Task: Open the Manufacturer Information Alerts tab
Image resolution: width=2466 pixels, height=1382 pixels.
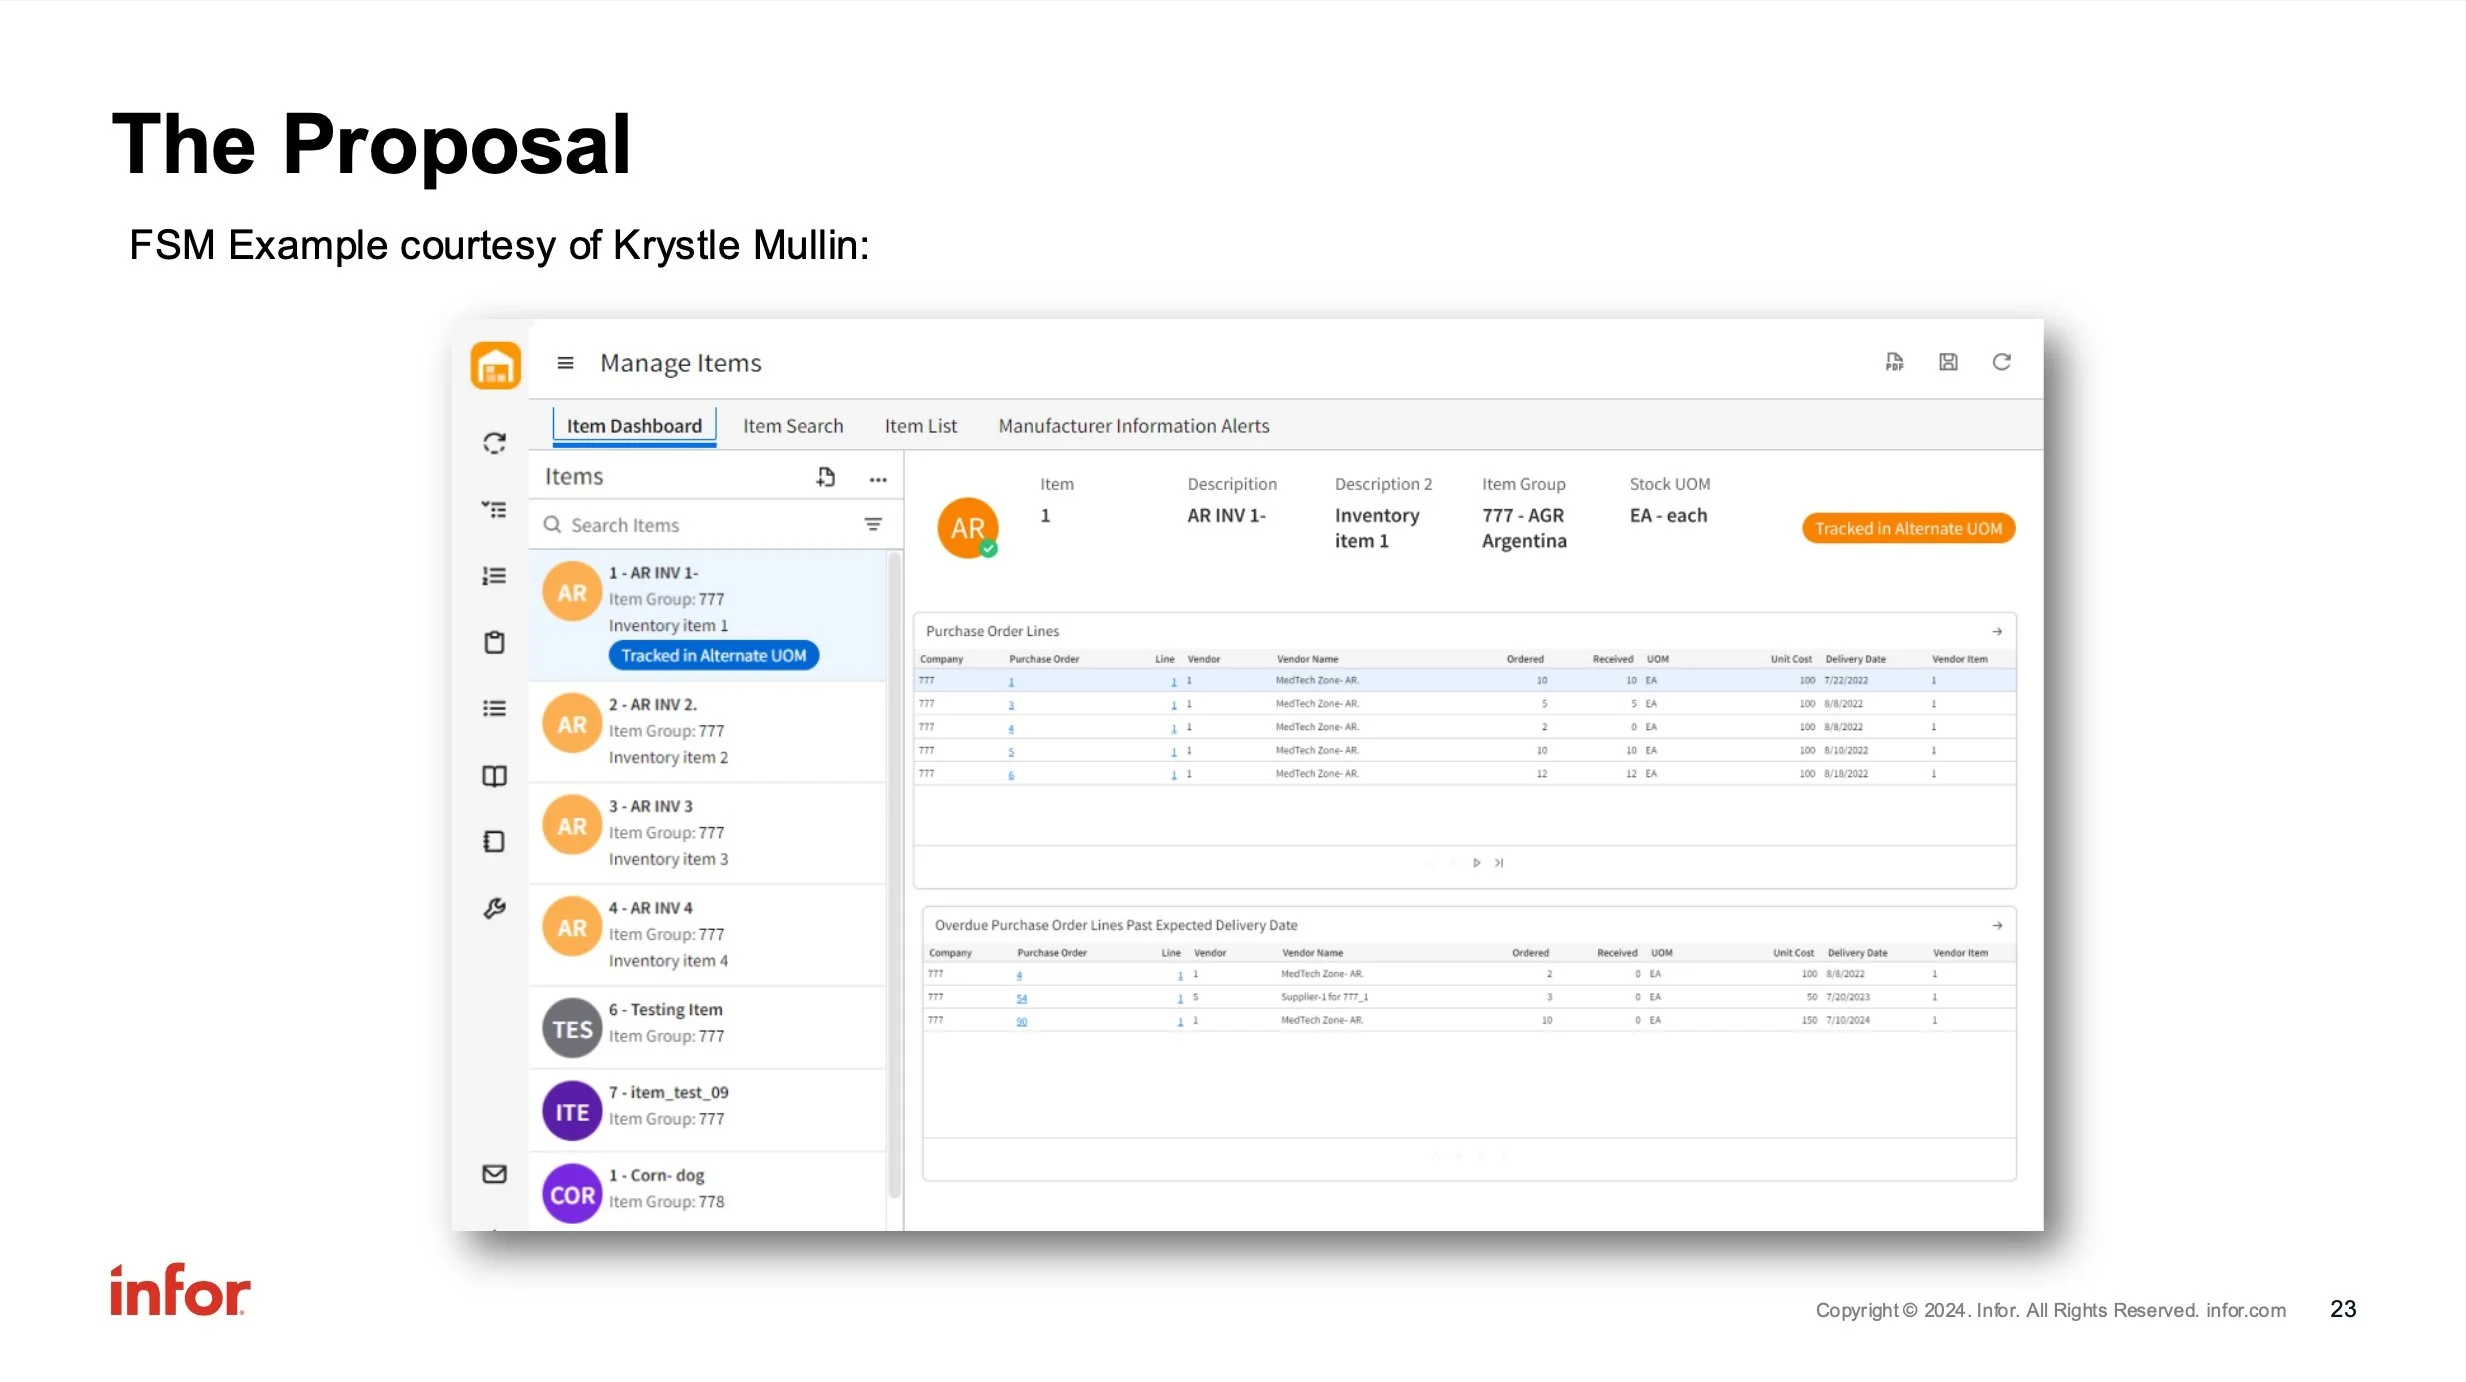Action: [x=1133, y=426]
